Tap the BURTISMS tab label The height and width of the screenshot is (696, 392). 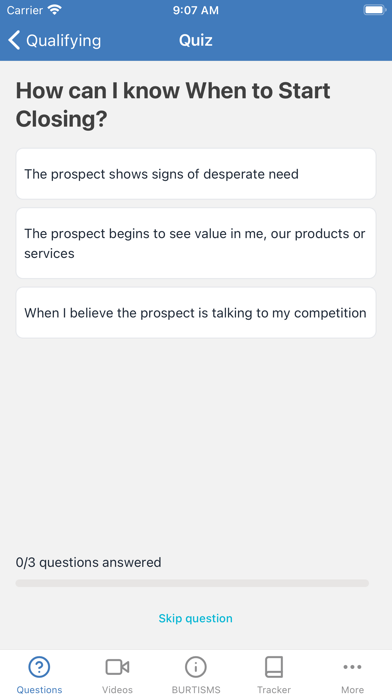click(x=196, y=689)
